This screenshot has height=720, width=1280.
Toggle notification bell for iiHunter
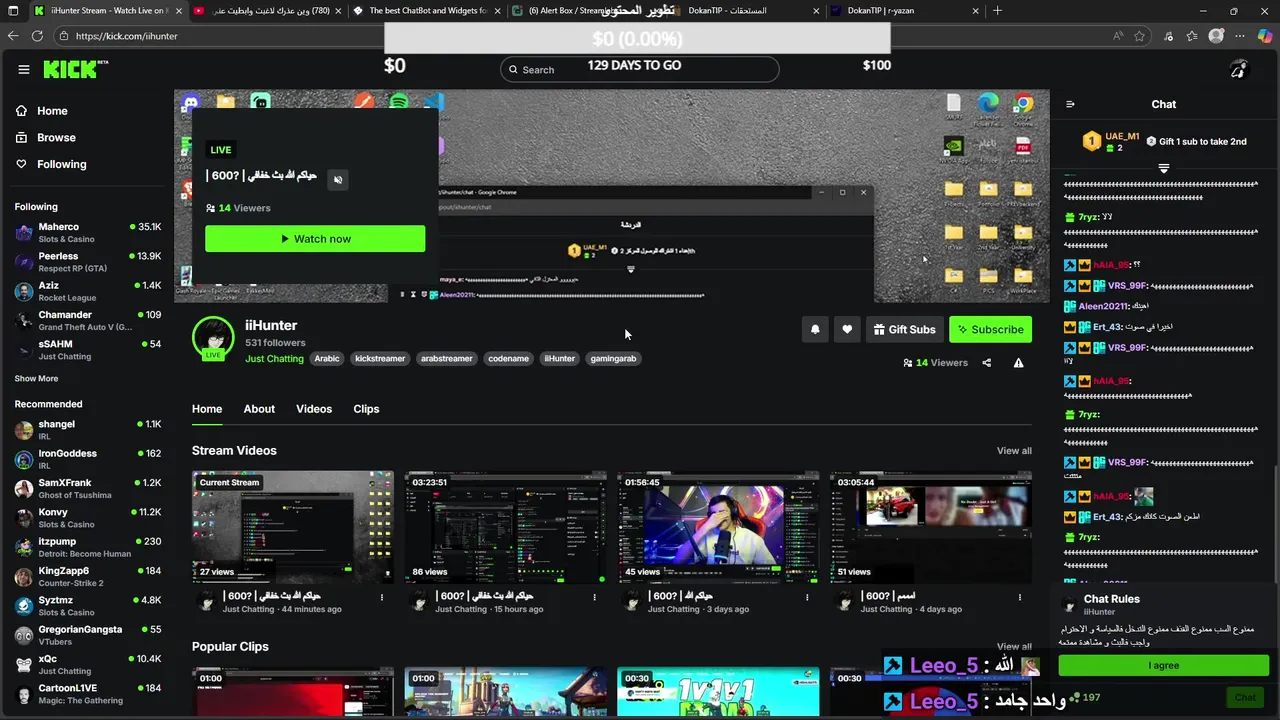click(815, 329)
